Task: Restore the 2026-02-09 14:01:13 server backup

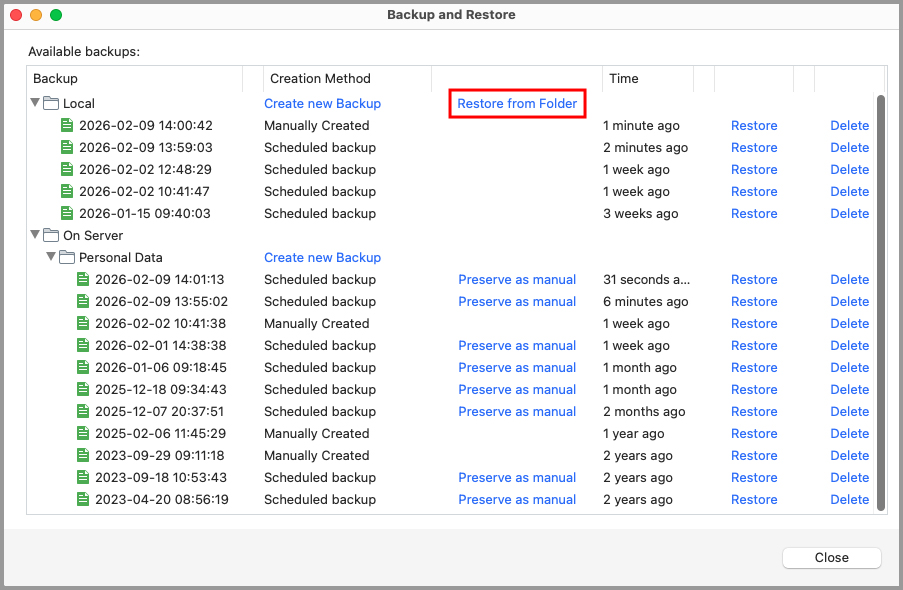Action: pyautogui.click(x=754, y=279)
